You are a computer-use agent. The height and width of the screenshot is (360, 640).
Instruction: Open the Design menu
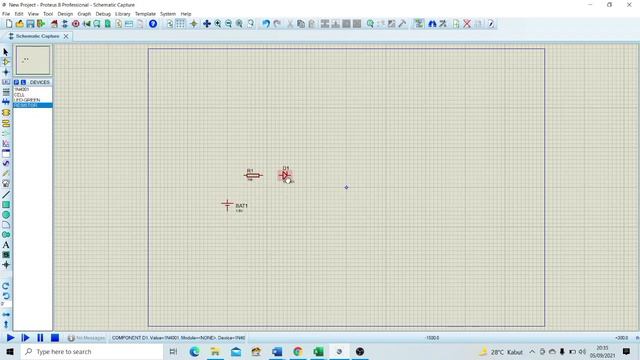[x=65, y=13]
